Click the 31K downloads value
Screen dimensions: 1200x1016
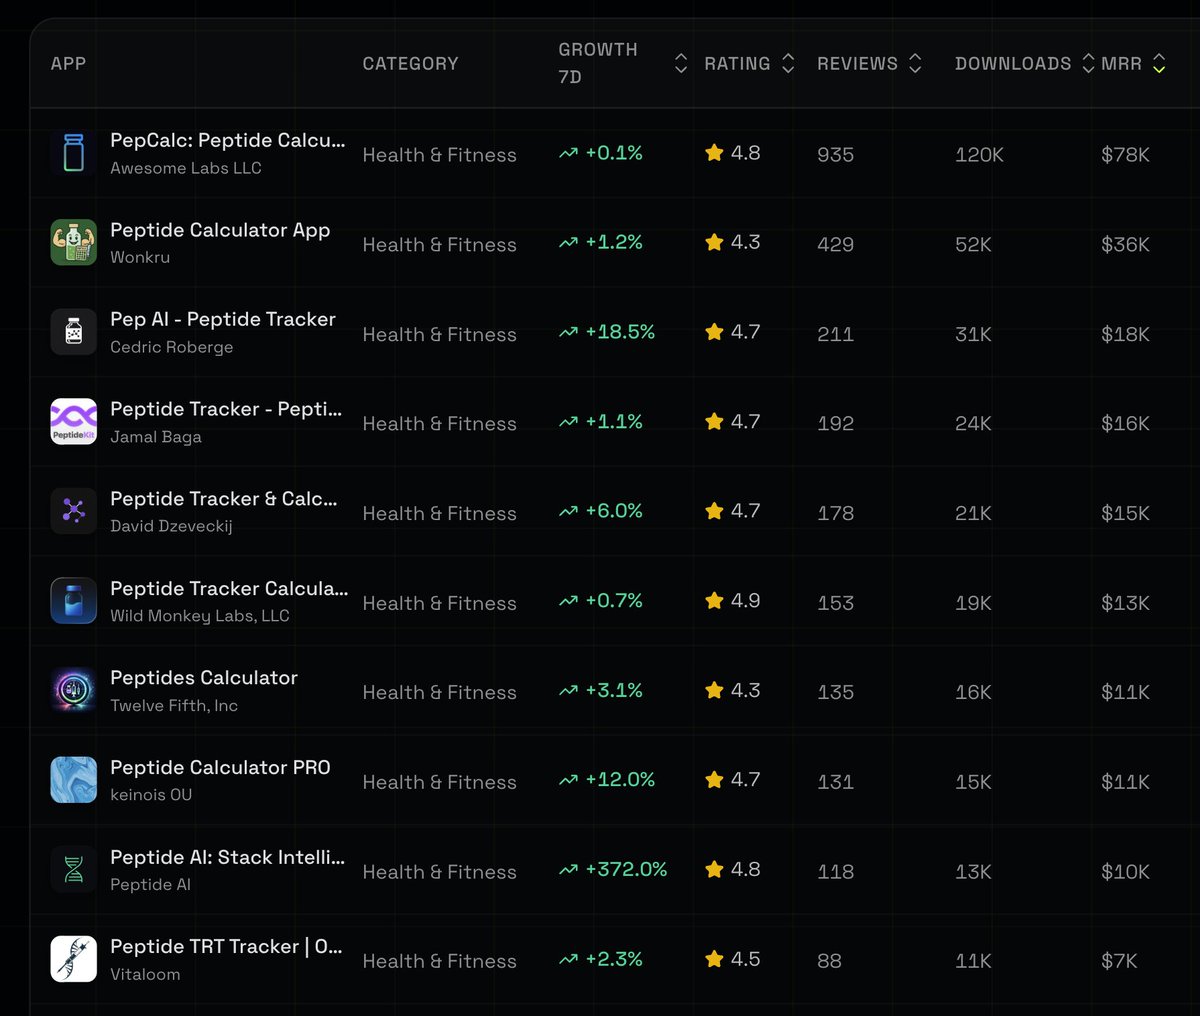973,334
